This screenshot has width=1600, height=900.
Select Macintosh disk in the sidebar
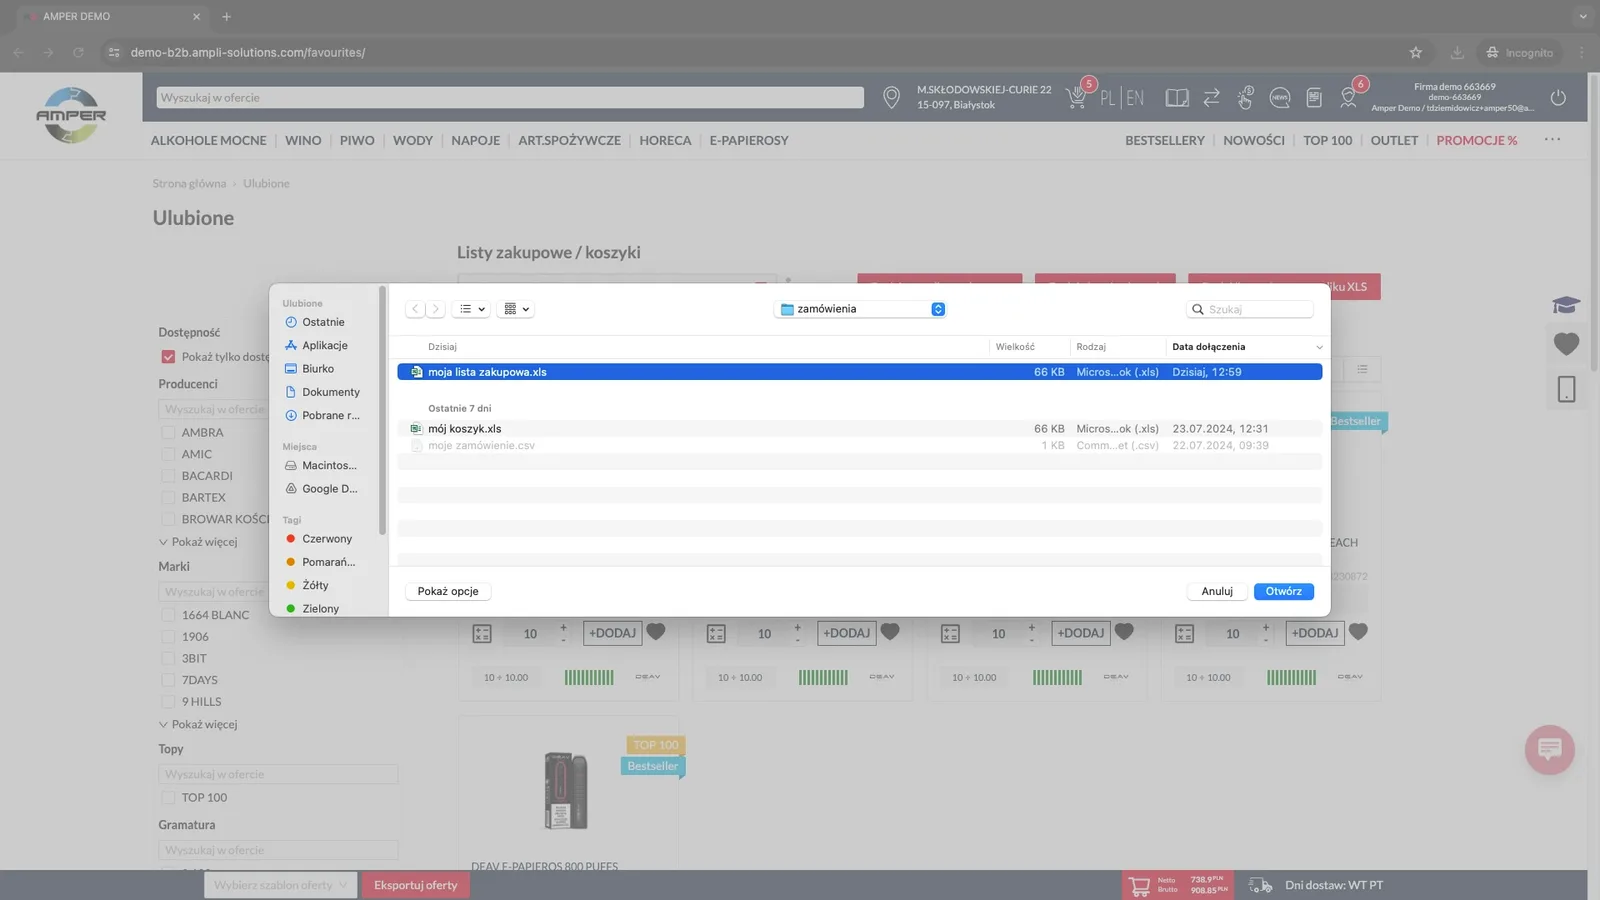pyautogui.click(x=329, y=465)
